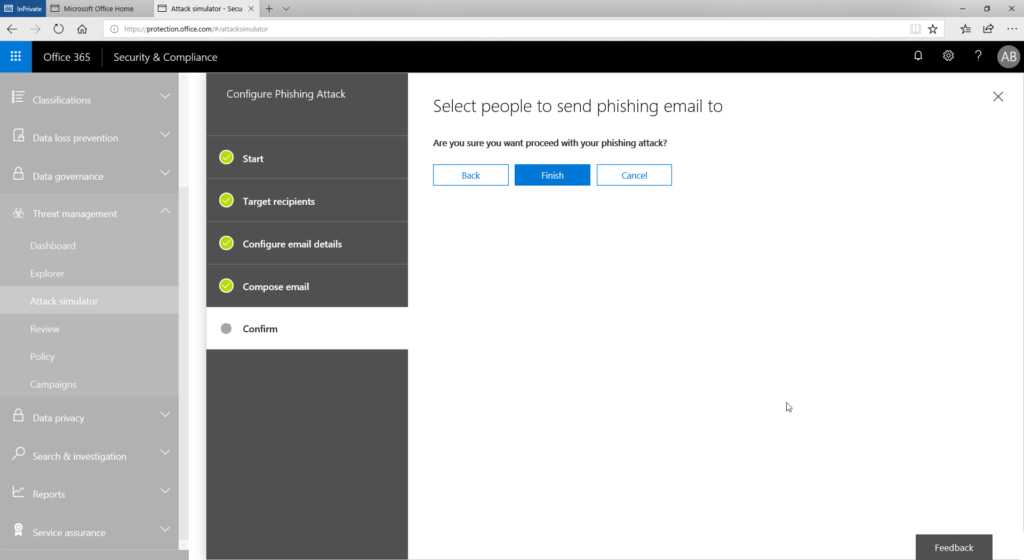Viewport: 1024px width, 560px height.
Task: Switch to Microsoft Office Home tab
Action: (98, 8)
